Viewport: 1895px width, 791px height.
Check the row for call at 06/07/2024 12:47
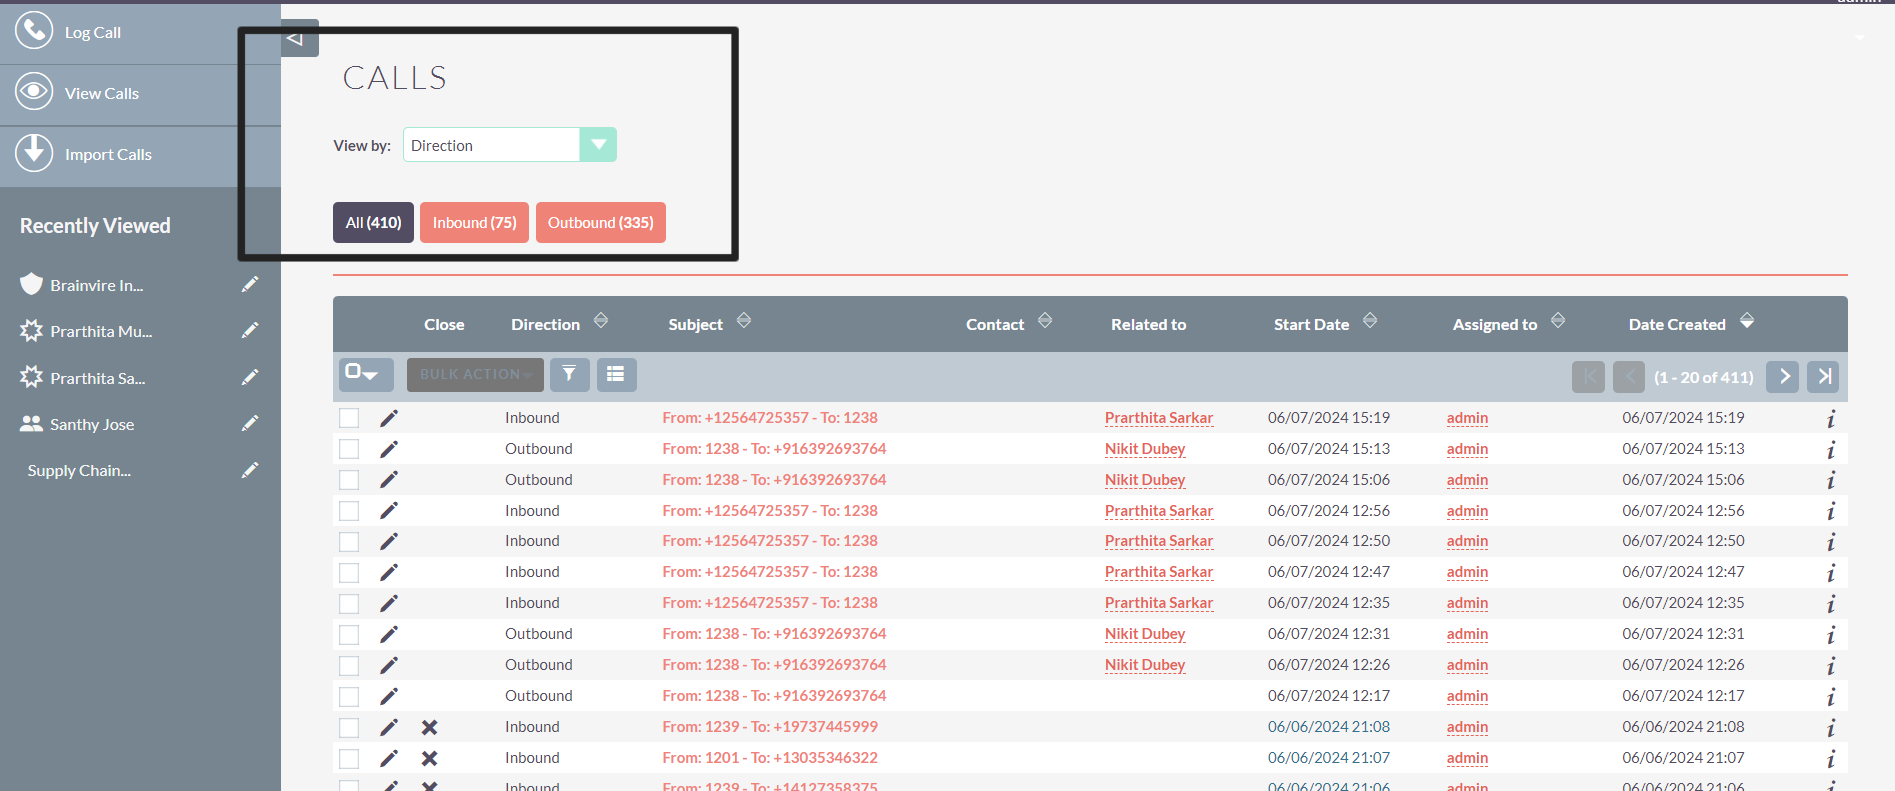pos(349,573)
